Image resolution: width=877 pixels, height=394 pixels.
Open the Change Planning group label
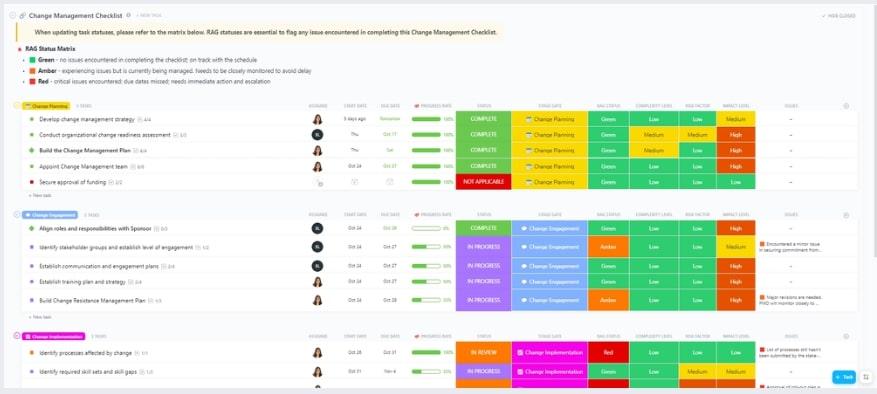(46, 106)
